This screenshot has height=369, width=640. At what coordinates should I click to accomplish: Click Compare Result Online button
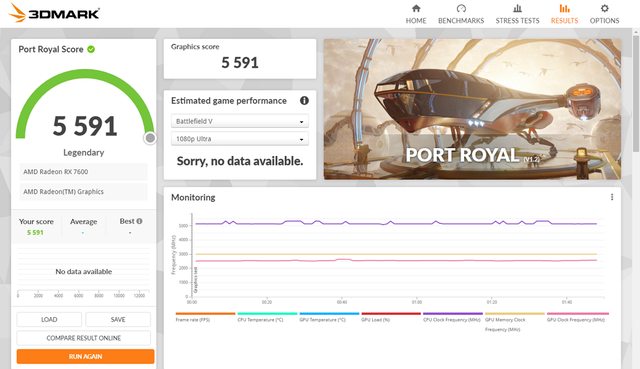pyautogui.click(x=84, y=338)
